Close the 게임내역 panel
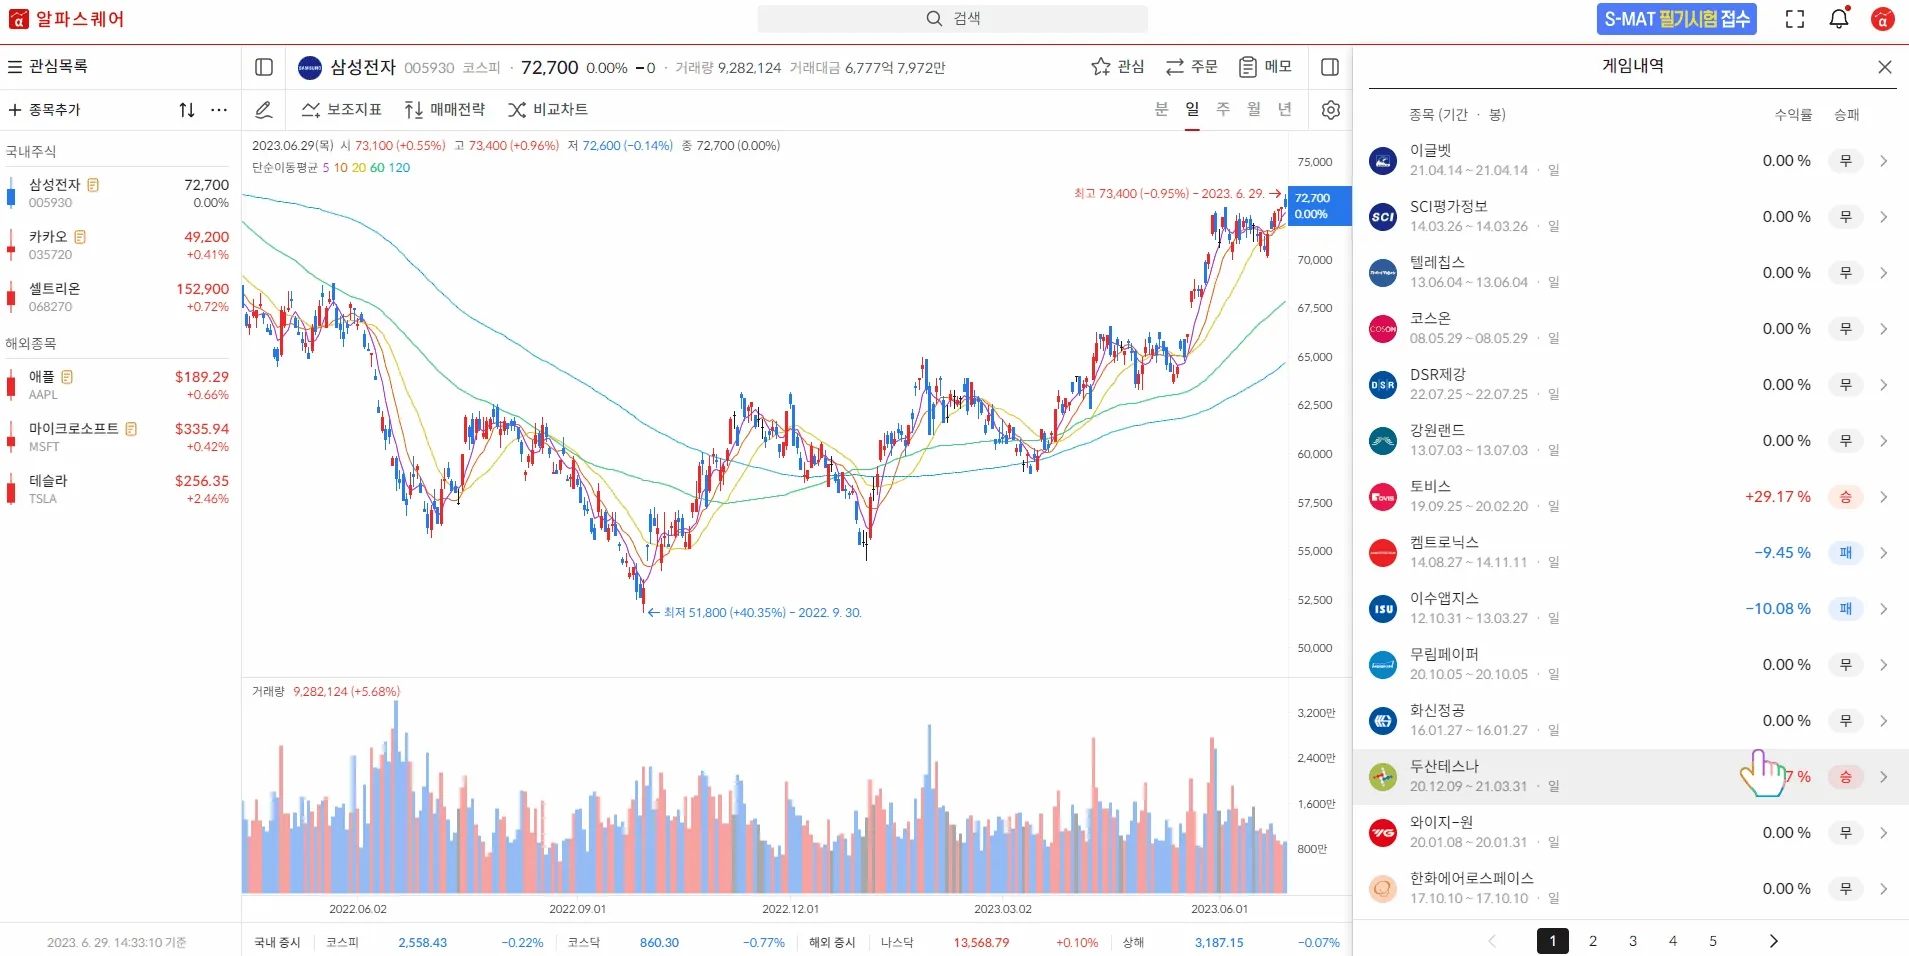 [x=1885, y=67]
